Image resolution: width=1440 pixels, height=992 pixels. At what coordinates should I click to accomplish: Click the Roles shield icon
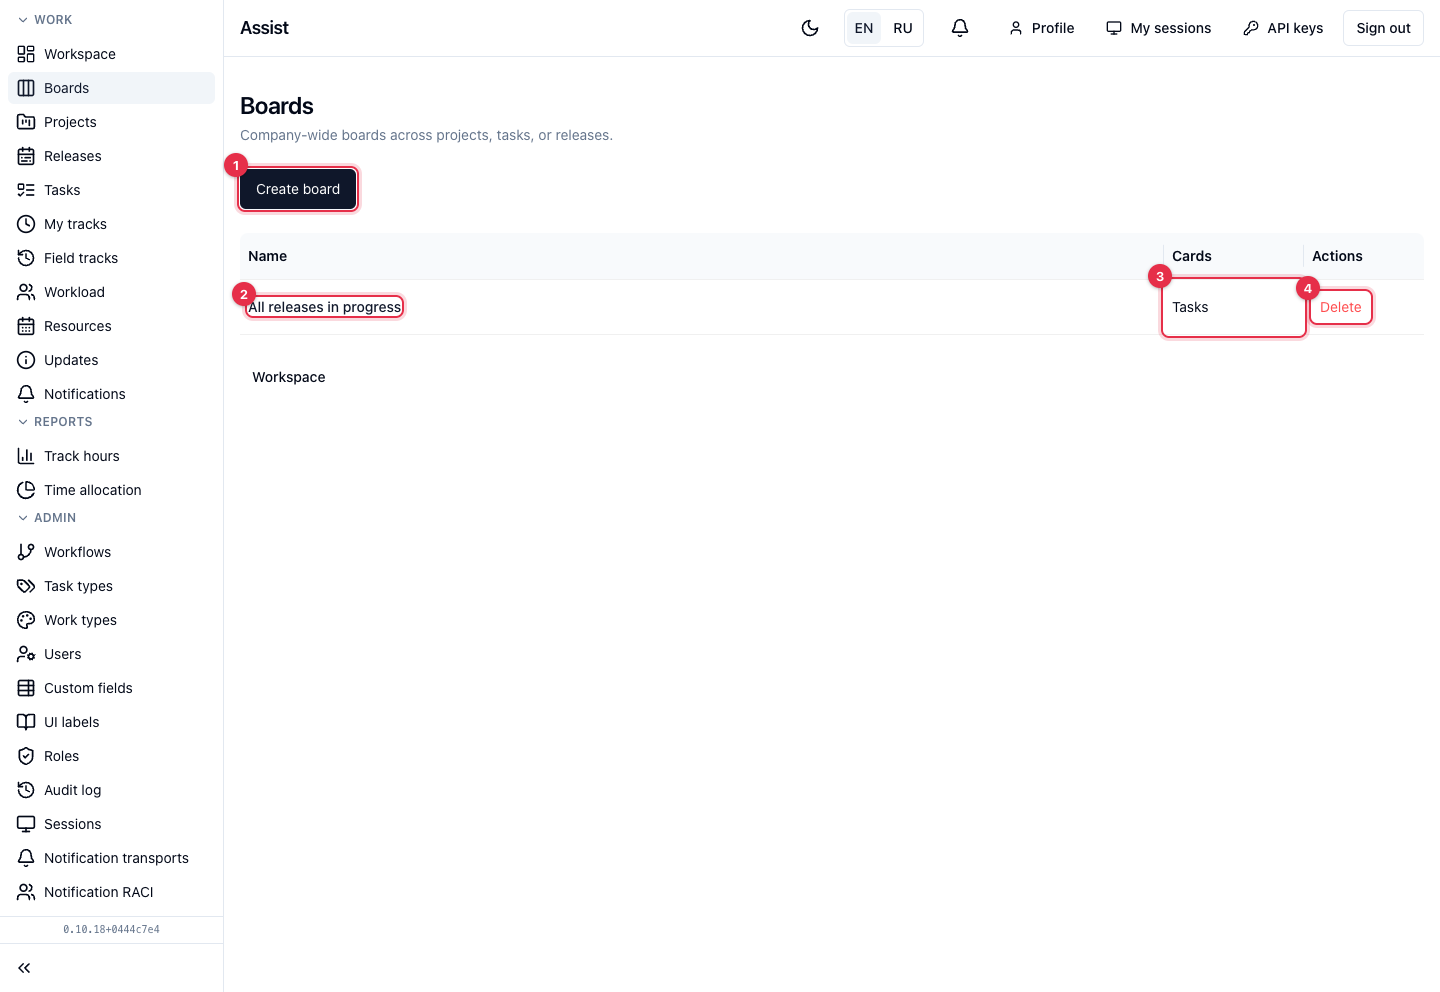[26, 756]
